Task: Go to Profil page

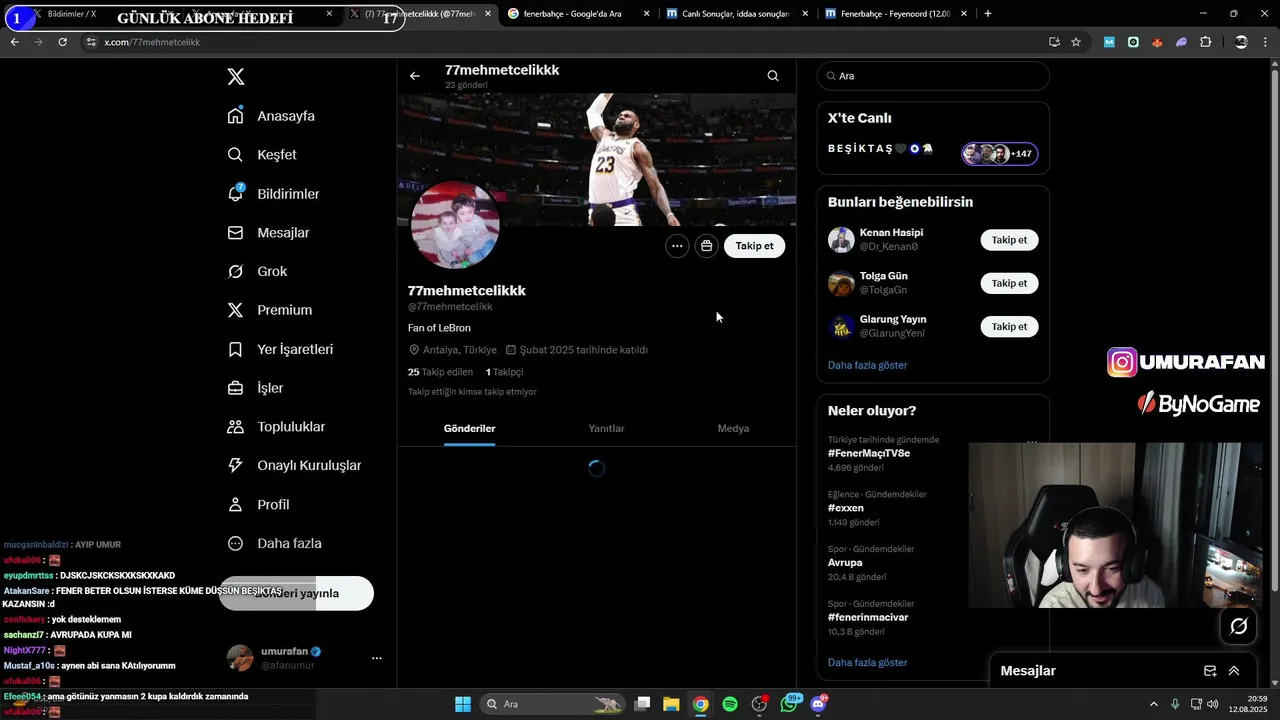Action: coord(258,504)
